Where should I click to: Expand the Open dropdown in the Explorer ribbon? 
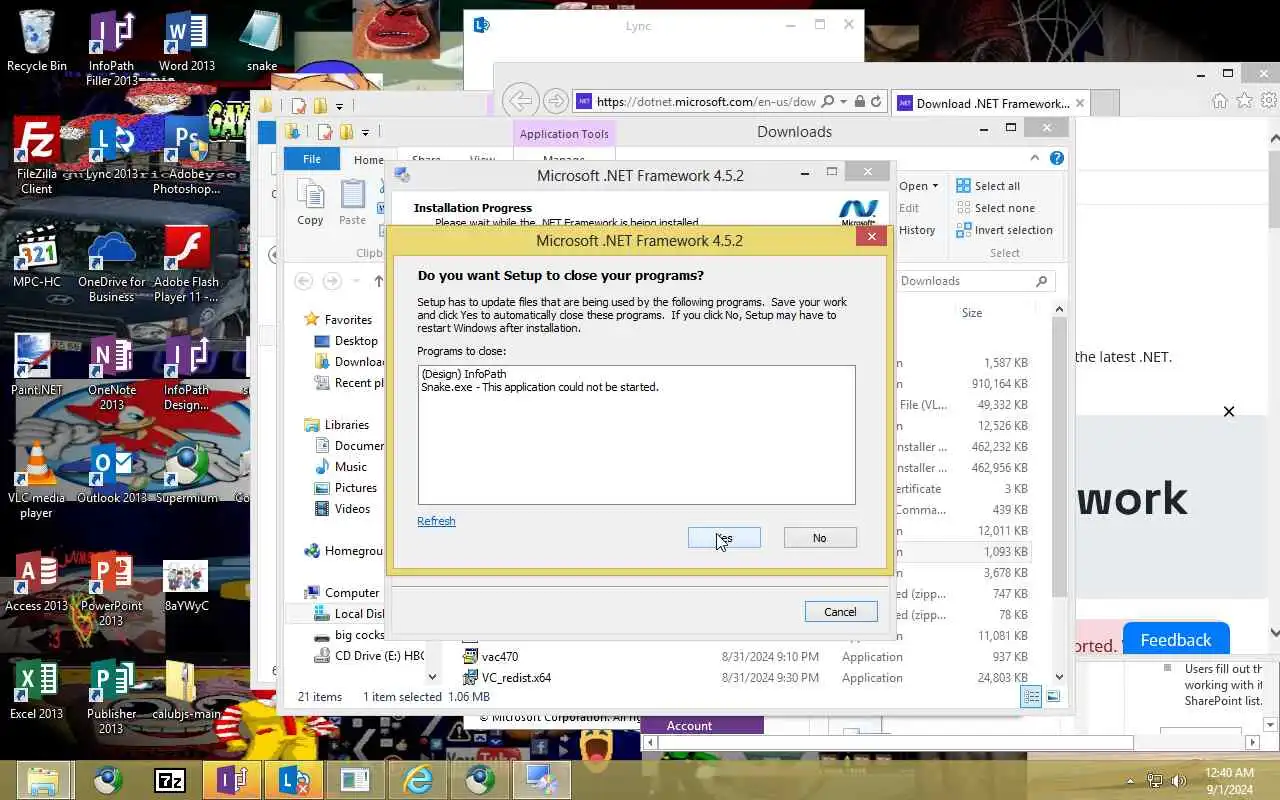point(919,186)
